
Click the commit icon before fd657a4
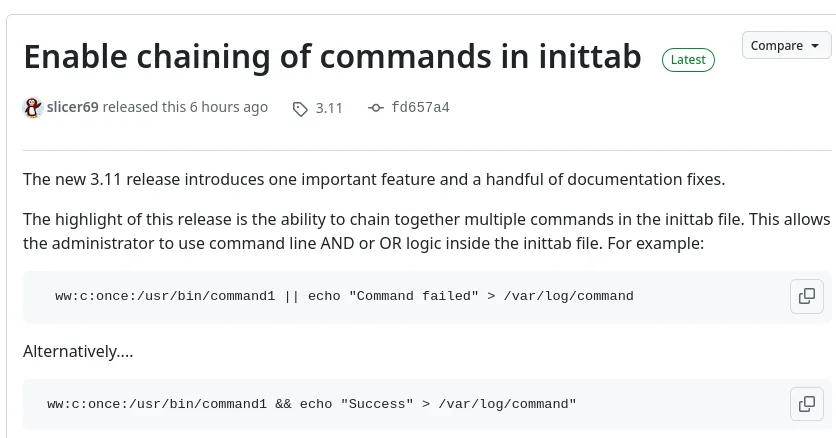(x=375, y=108)
